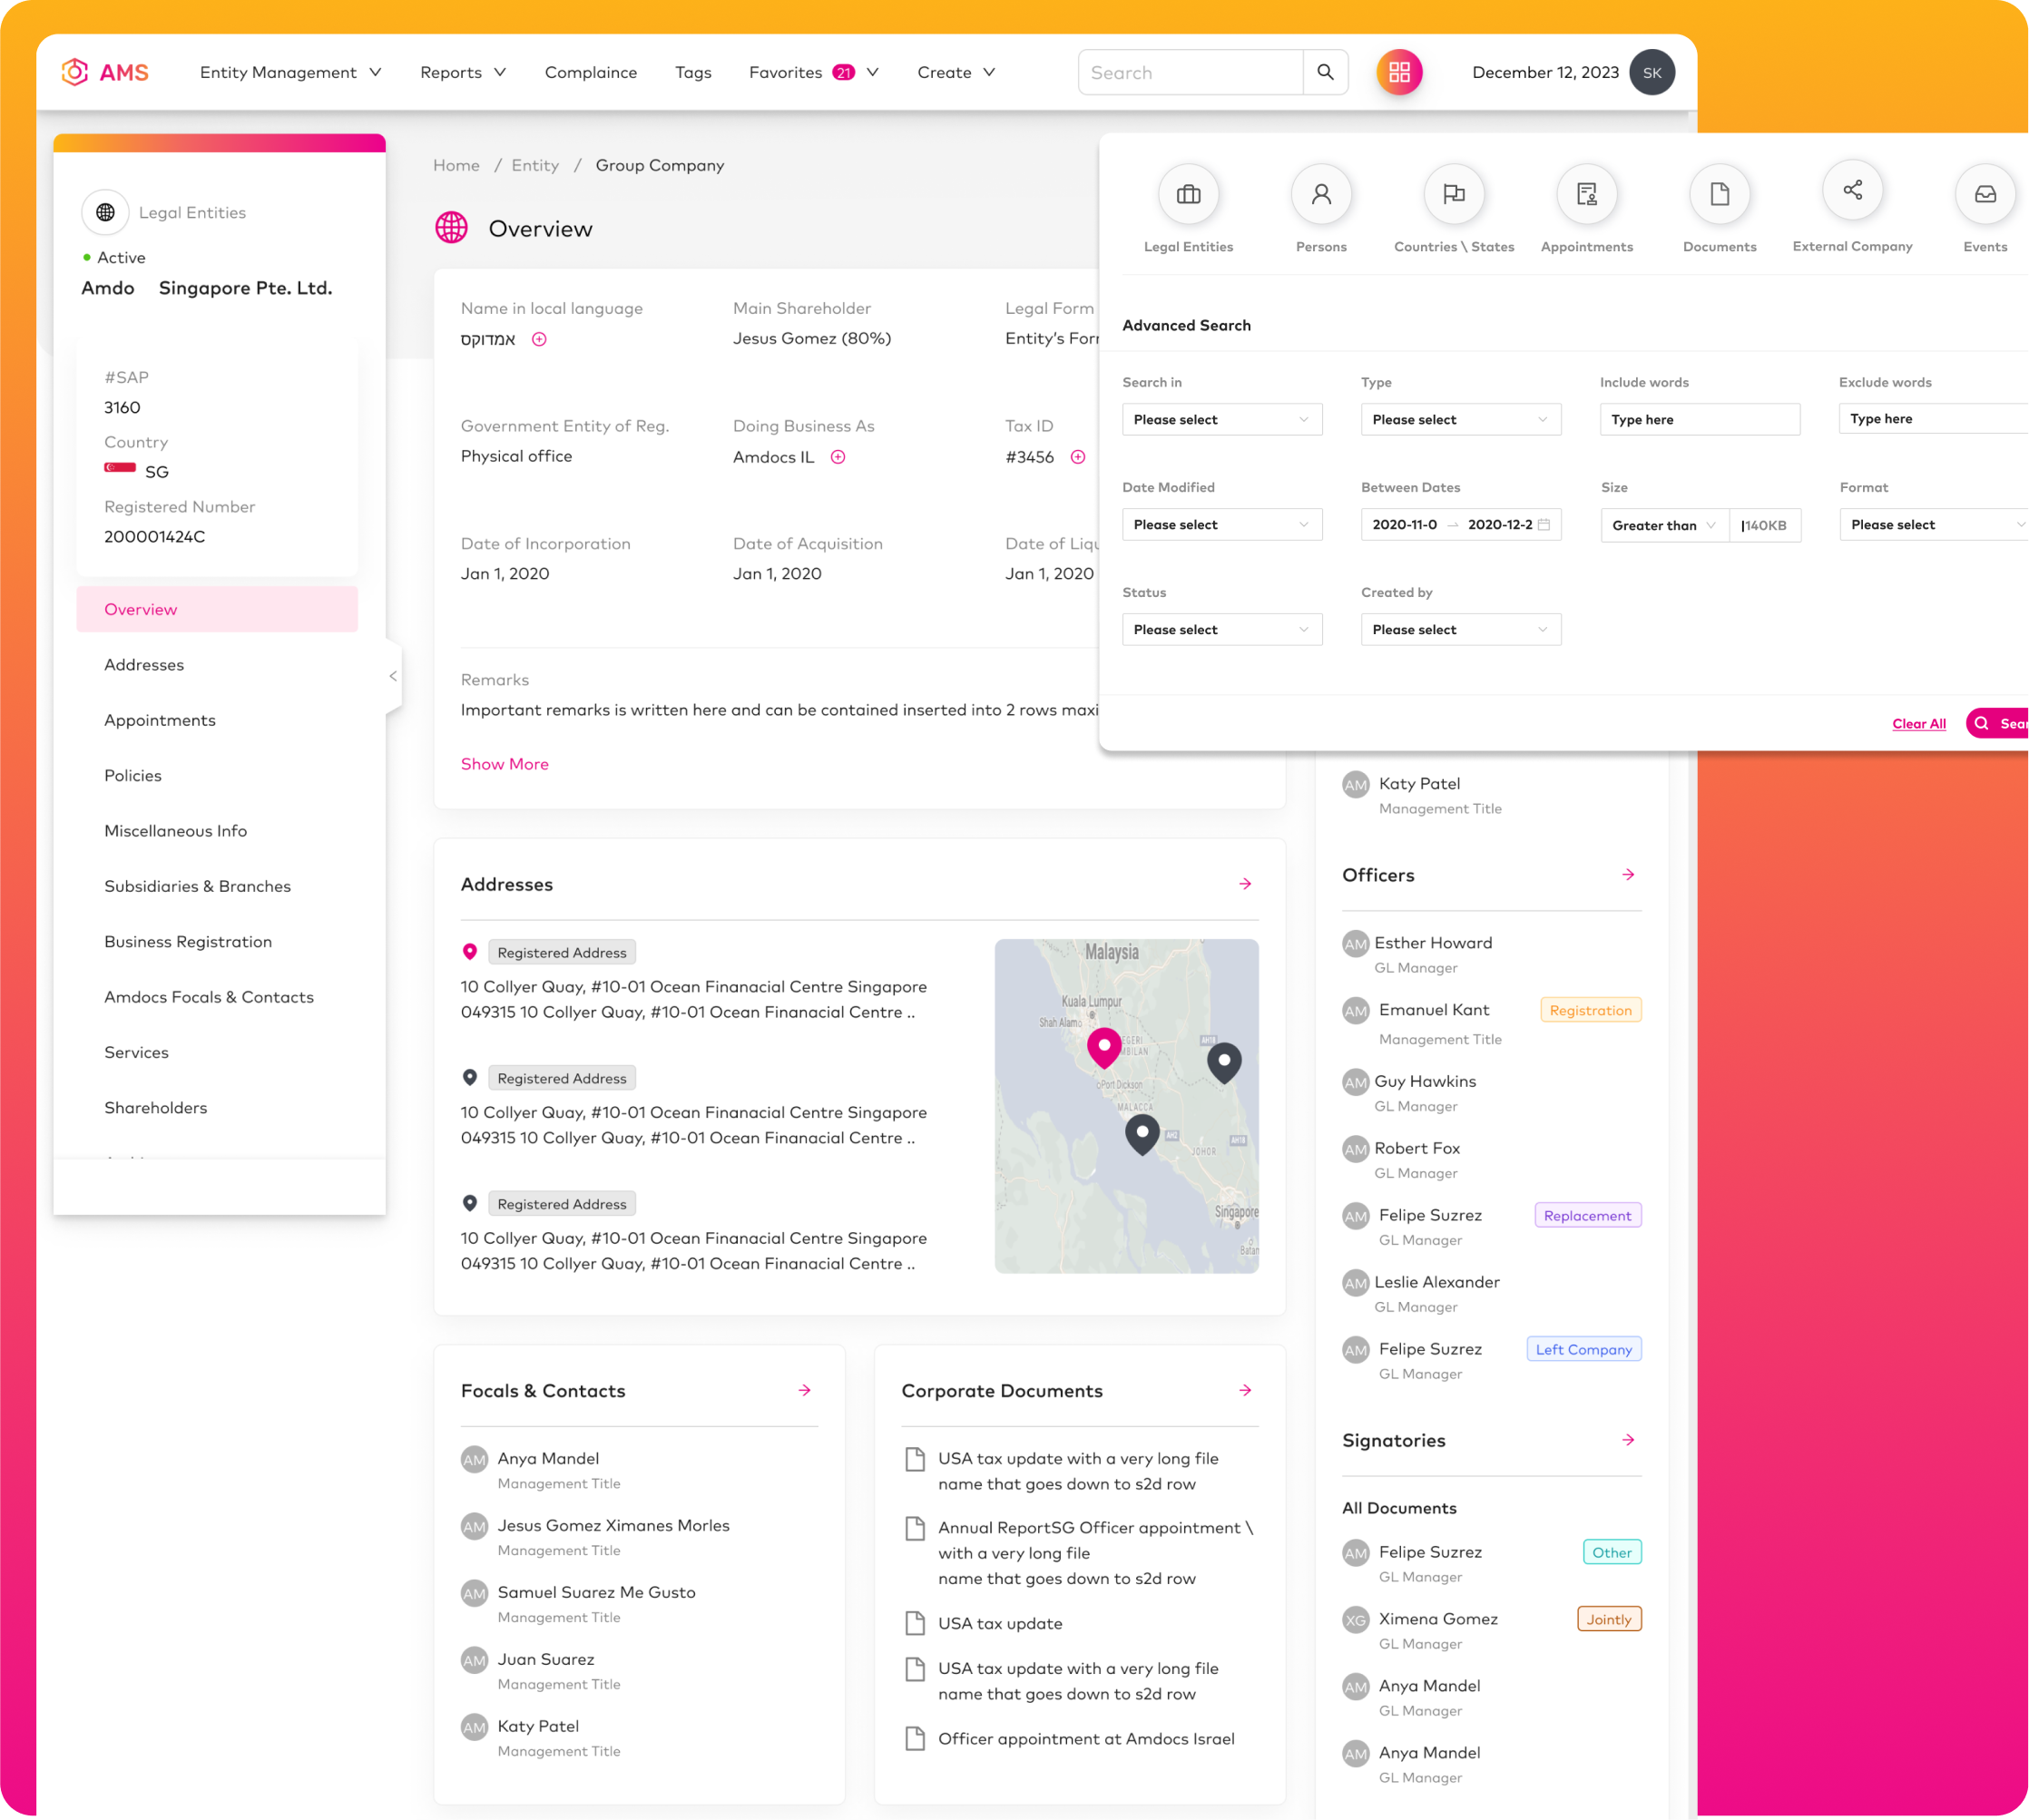The width and height of the screenshot is (2029, 1820).
Task: Focus the Include words field
Action: (1700, 419)
